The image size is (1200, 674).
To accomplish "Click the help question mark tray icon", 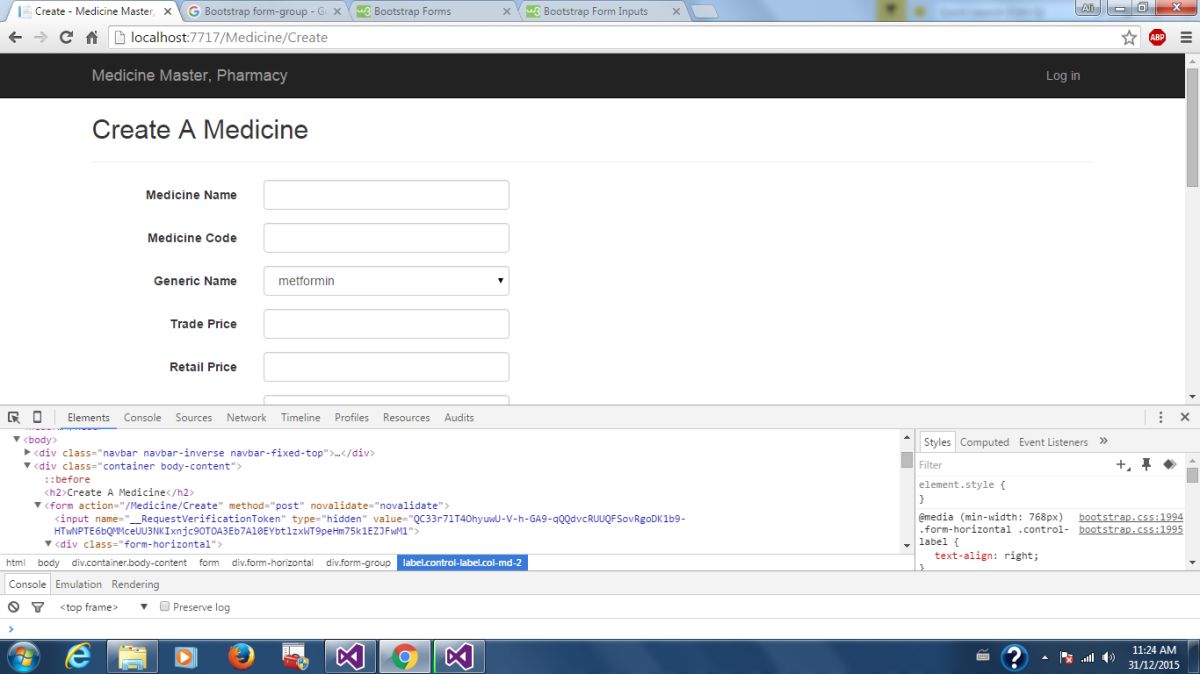I will 1014,657.
